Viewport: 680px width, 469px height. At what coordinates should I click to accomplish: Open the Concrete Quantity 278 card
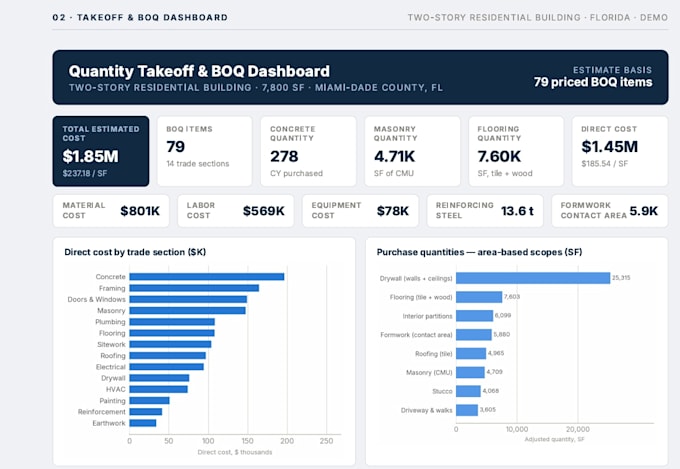pyautogui.click(x=308, y=151)
